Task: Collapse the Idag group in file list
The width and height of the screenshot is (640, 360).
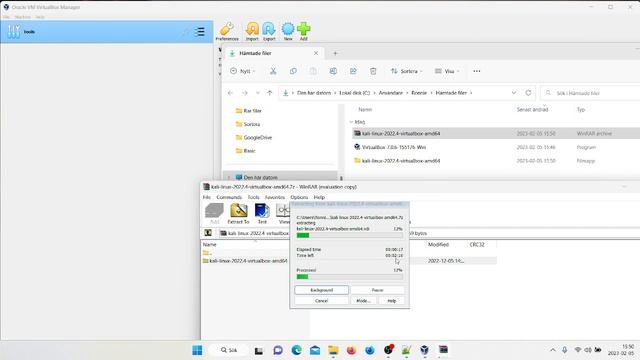Action: [x=351, y=122]
